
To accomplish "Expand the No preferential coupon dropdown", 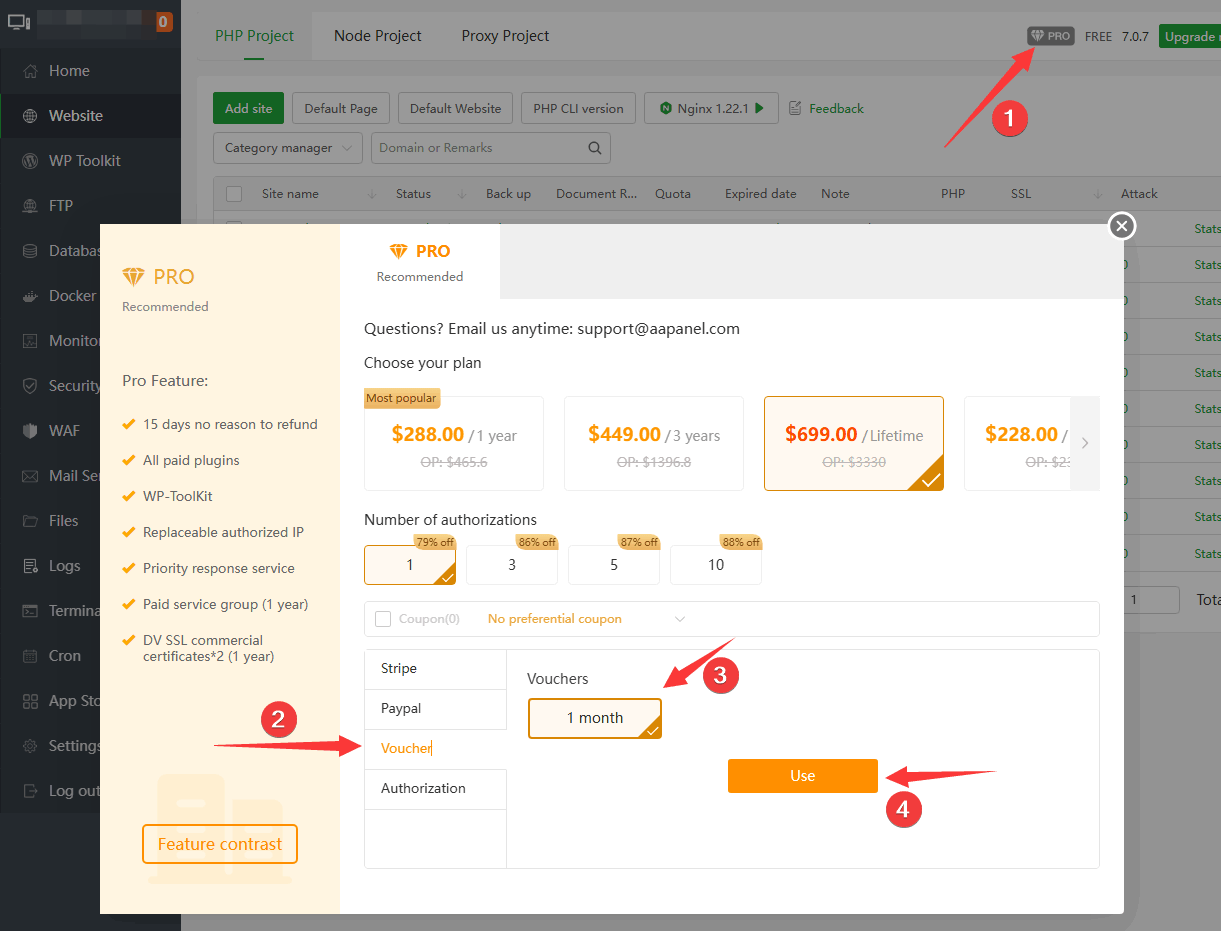I will 586,619.
